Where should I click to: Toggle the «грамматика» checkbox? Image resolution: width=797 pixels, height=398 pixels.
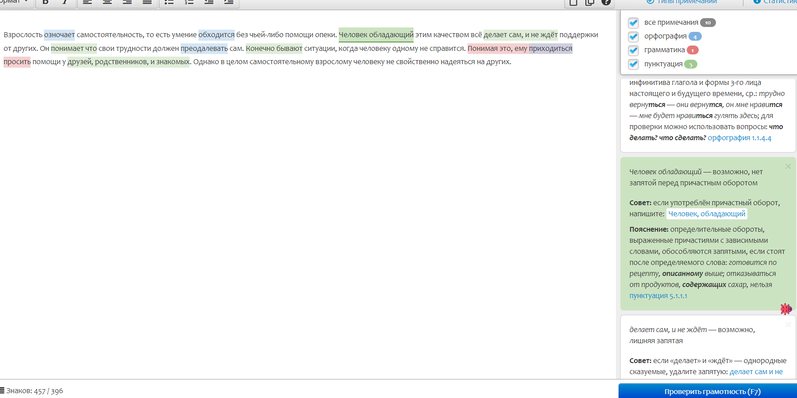pyautogui.click(x=633, y=50)
